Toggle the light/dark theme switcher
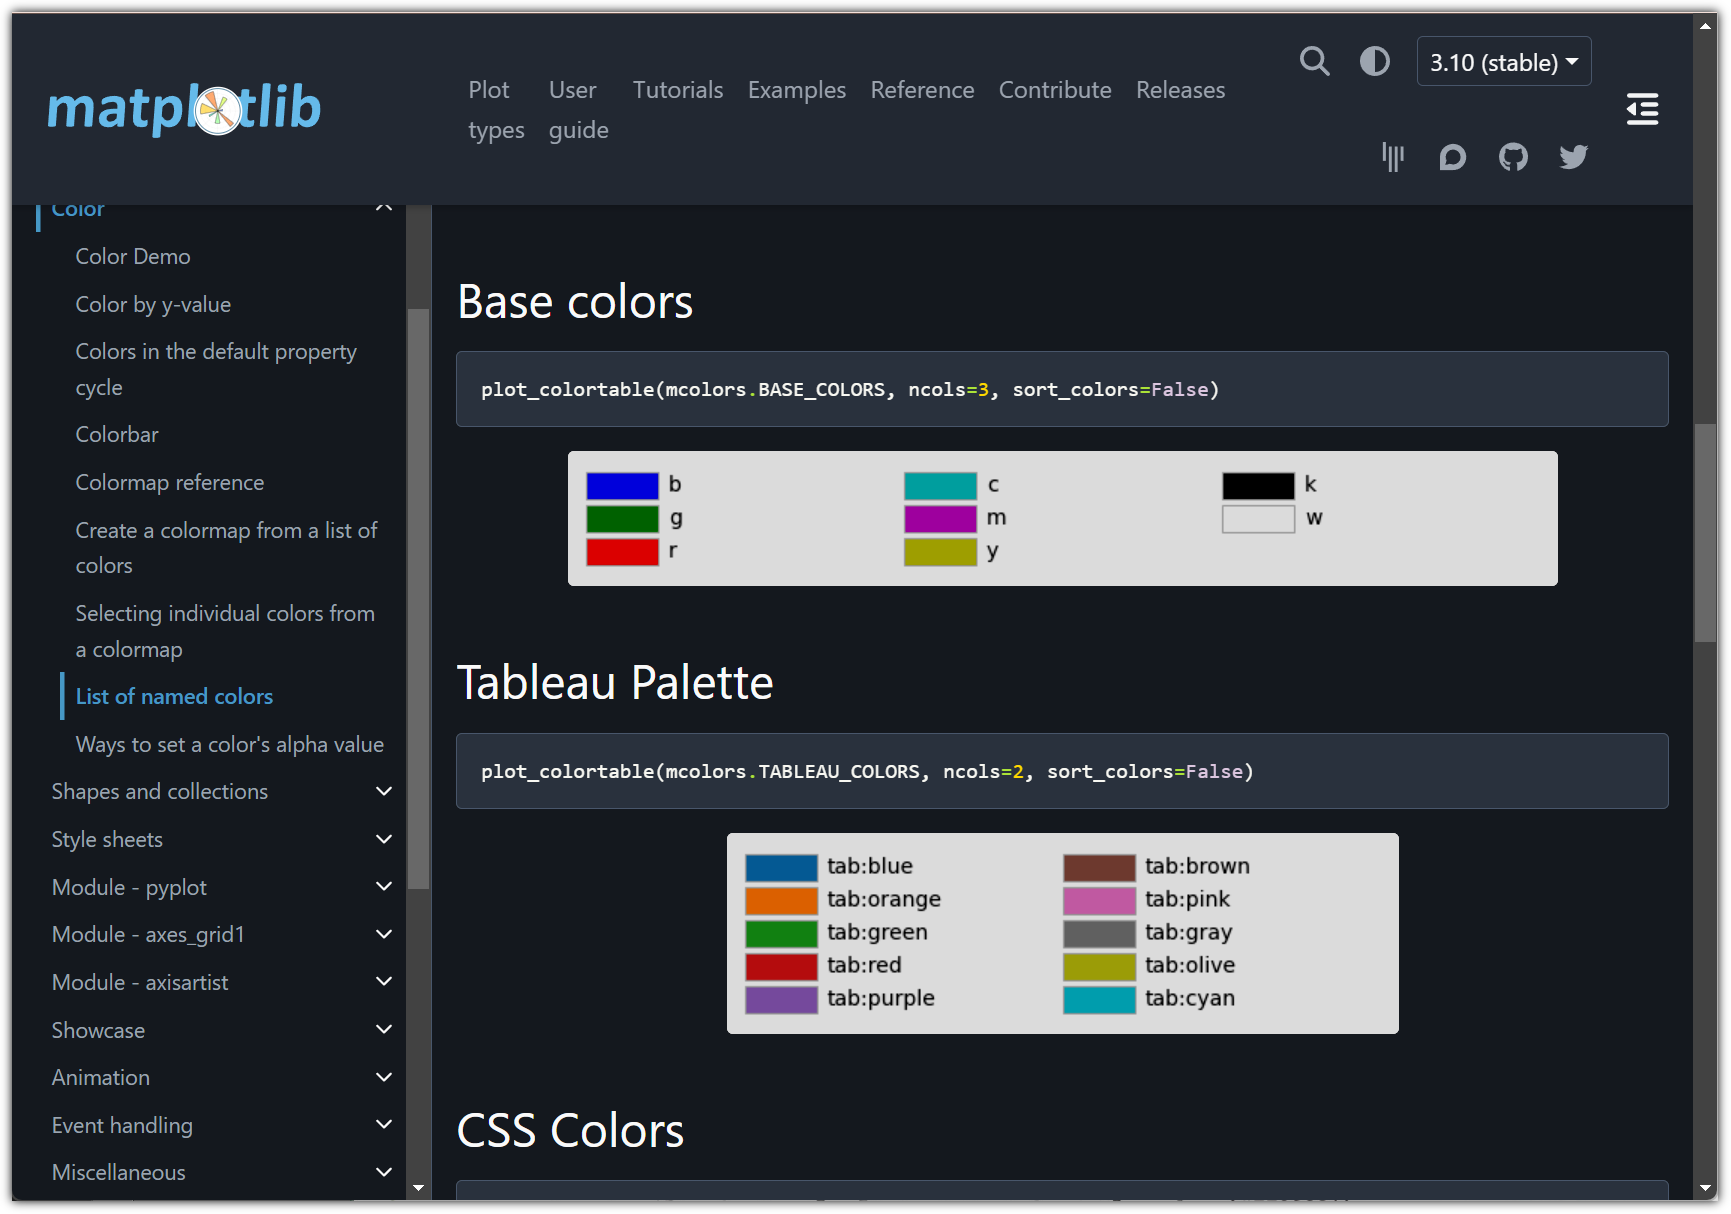Image resolution: width=1731 pixels, height=1214 pixels. pos(1374,62)
